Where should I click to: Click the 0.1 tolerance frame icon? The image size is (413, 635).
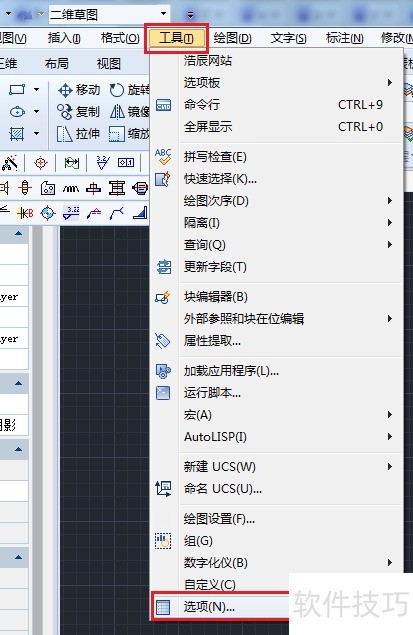[126, 163]
